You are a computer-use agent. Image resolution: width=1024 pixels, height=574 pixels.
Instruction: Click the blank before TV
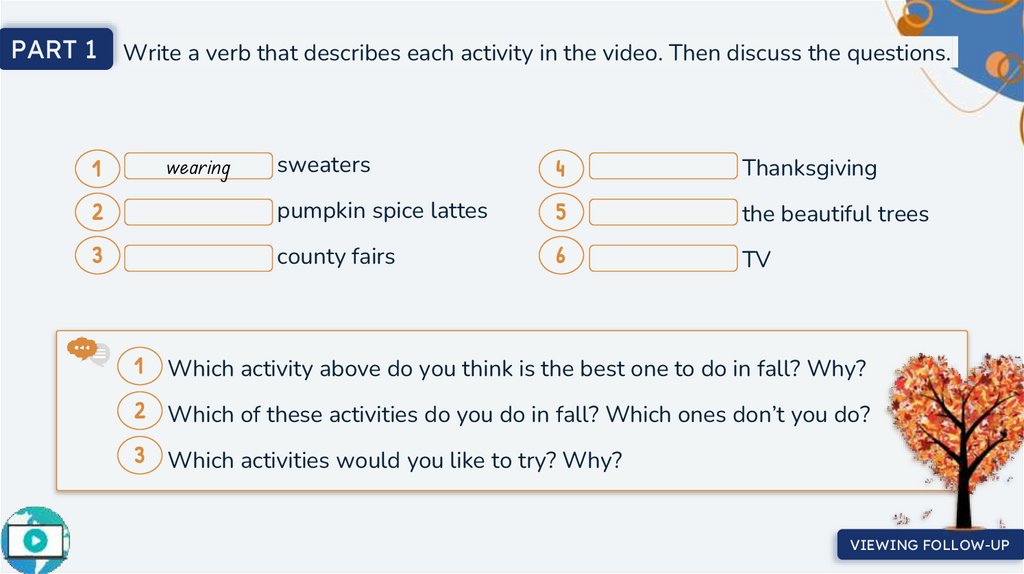coord(662,257)
